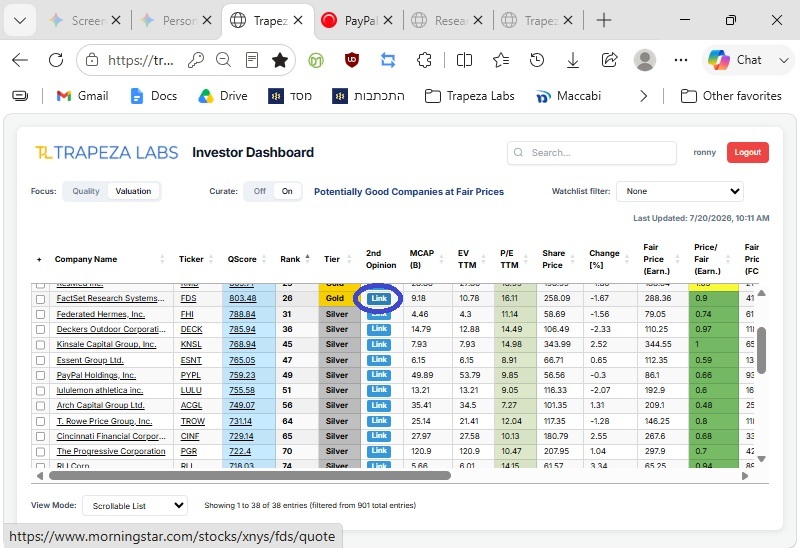Screen dimensions: 801x548
Task: Open the Downloads panel
Action: pos(573,60)
